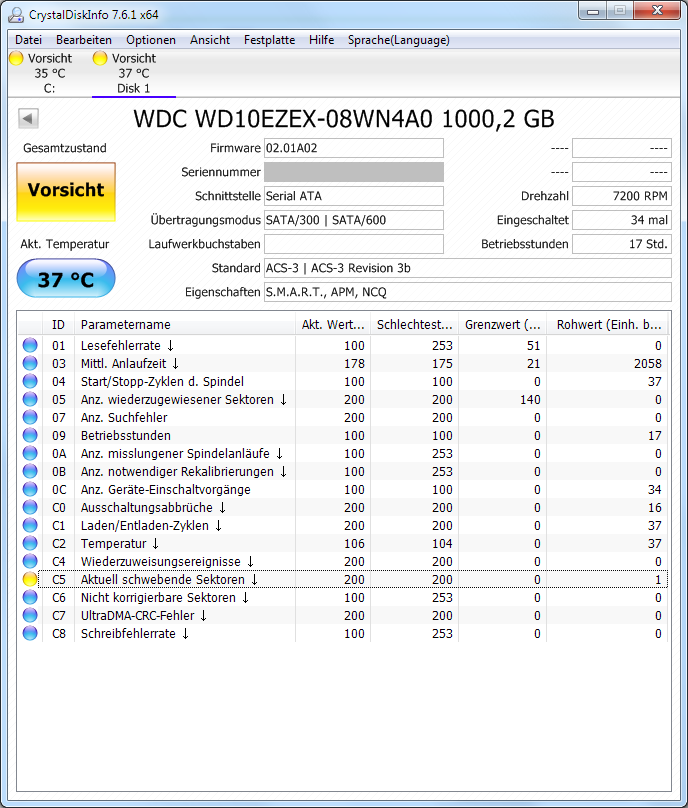The height and width of the screenshot is (808, 688).
Task: Click the orb for Anz. notwendiger Rekalibrierungen
Action: 30,471
